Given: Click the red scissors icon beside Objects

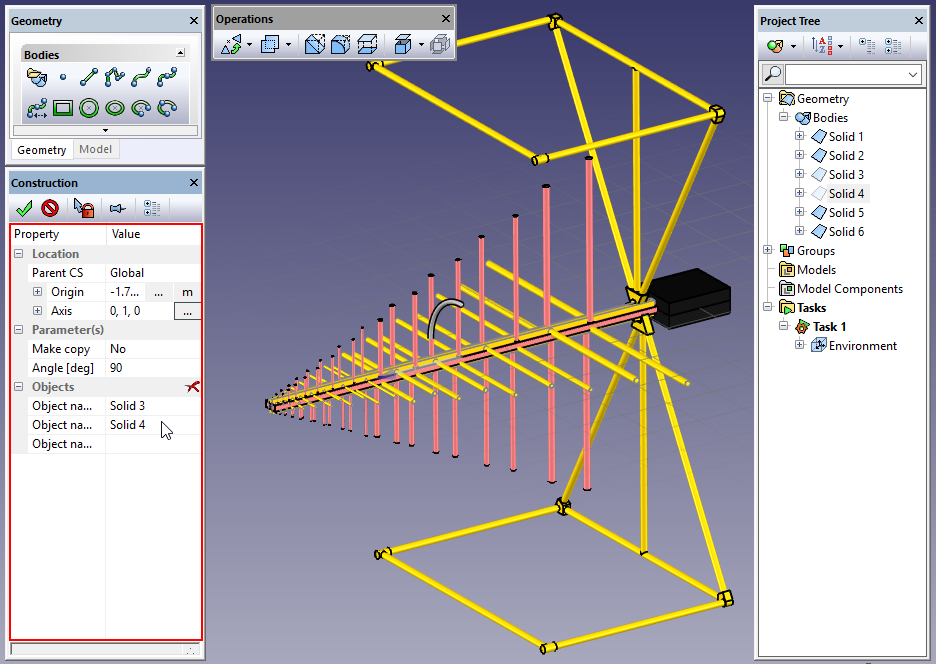Looking at the screenshot, I should [x=192, y=387].
